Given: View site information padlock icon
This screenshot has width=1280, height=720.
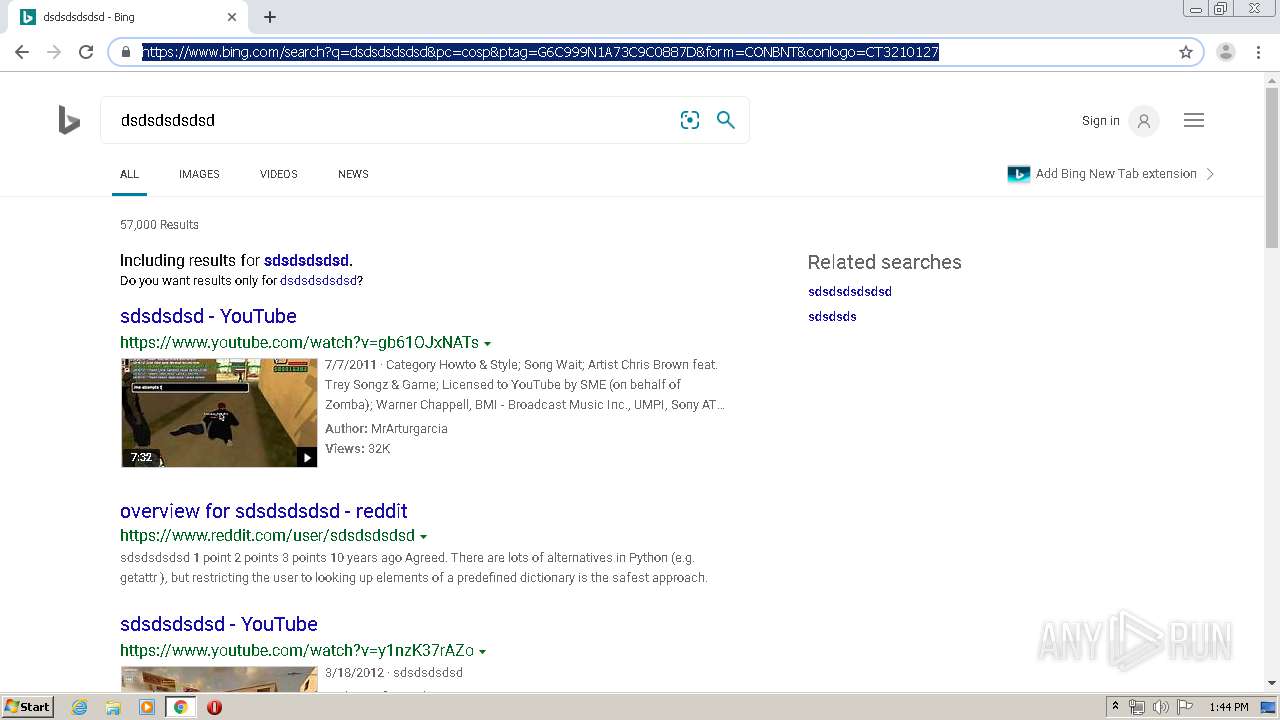Looking at the screenshot, I should click(x=126, y=52).
